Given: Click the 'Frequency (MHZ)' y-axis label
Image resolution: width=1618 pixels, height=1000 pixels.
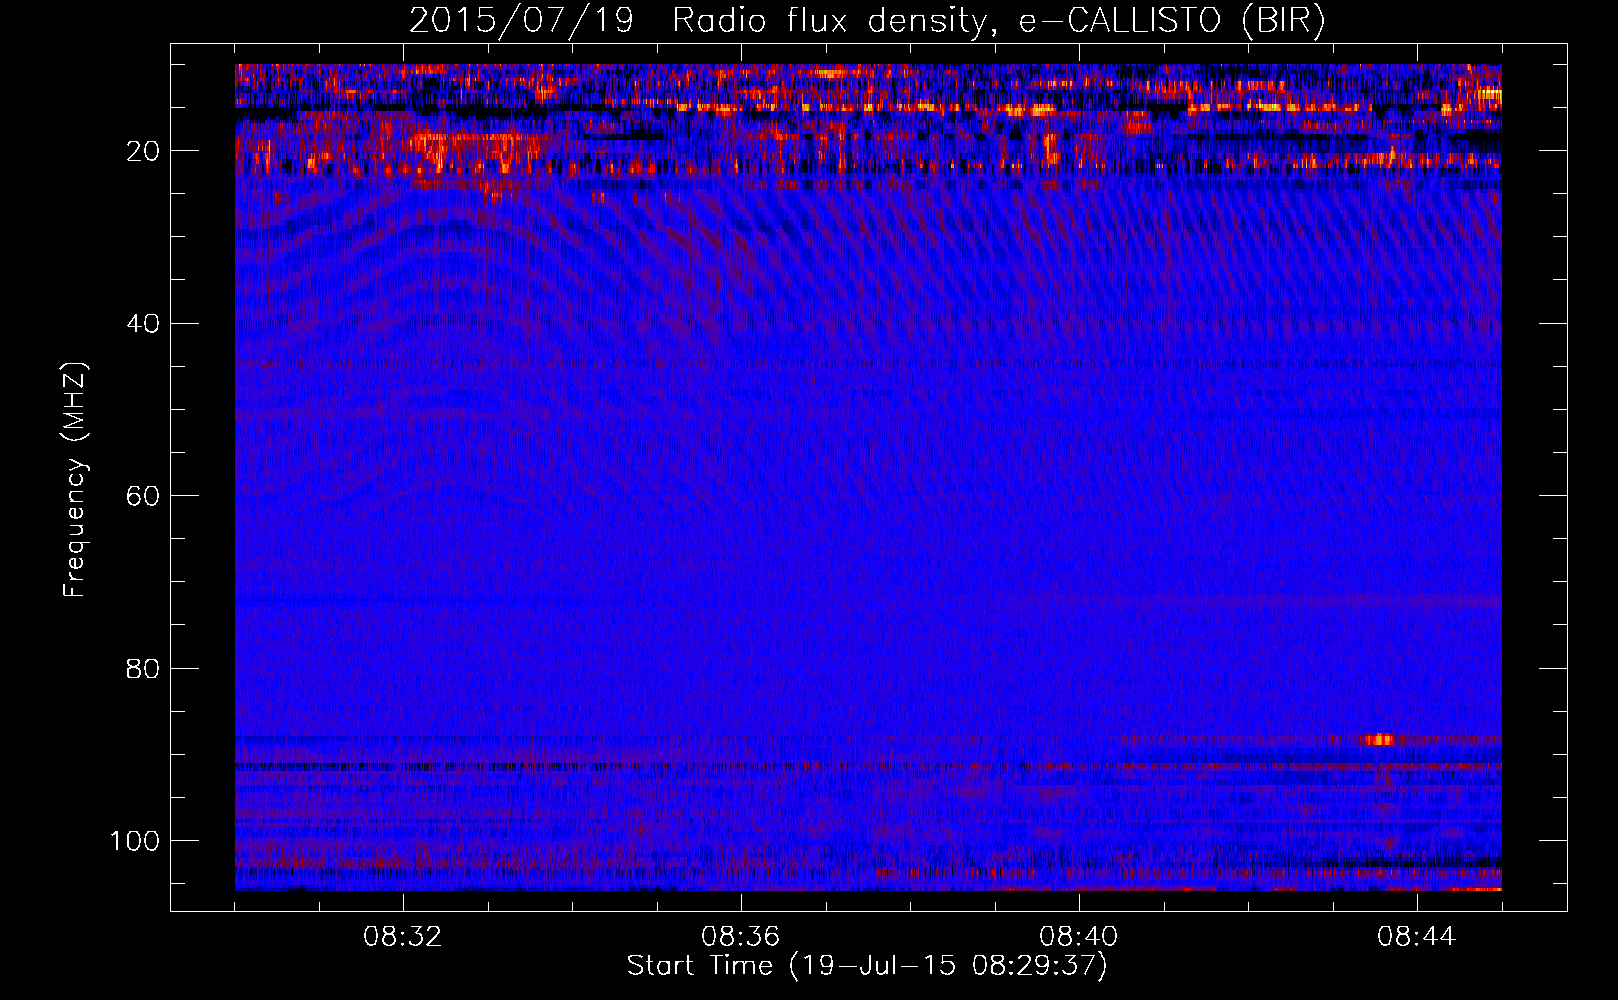Looking at the screenshot, I should pos(75,480).
